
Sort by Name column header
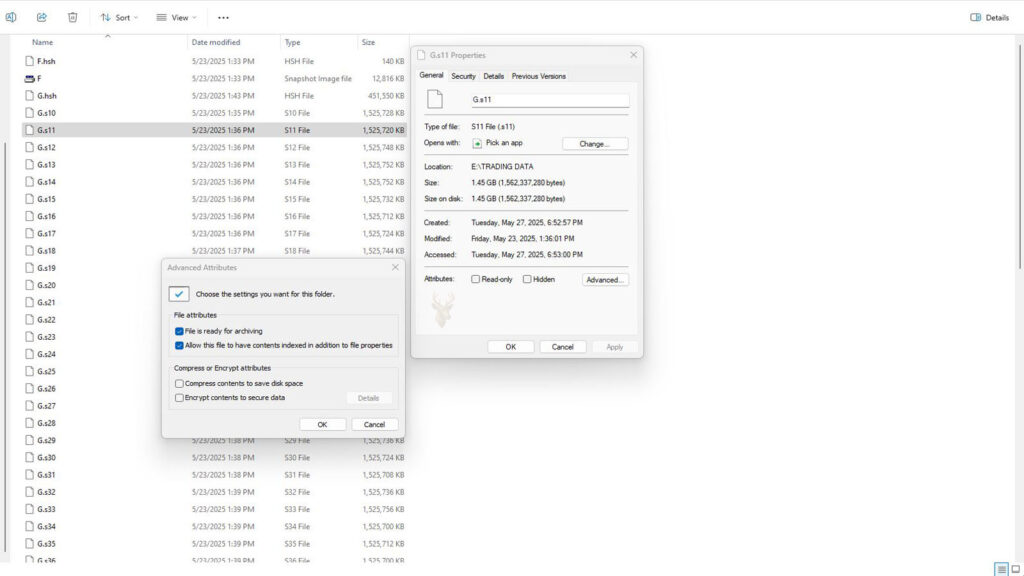[x=42, y=42]
